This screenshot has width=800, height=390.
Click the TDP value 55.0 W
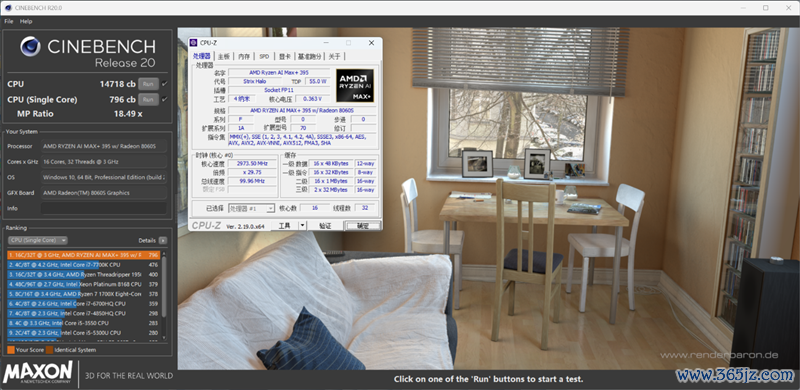[317, 81]
